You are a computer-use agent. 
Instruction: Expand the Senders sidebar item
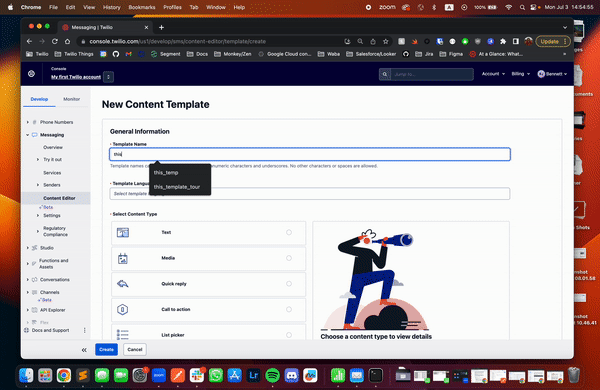point(38,185)
